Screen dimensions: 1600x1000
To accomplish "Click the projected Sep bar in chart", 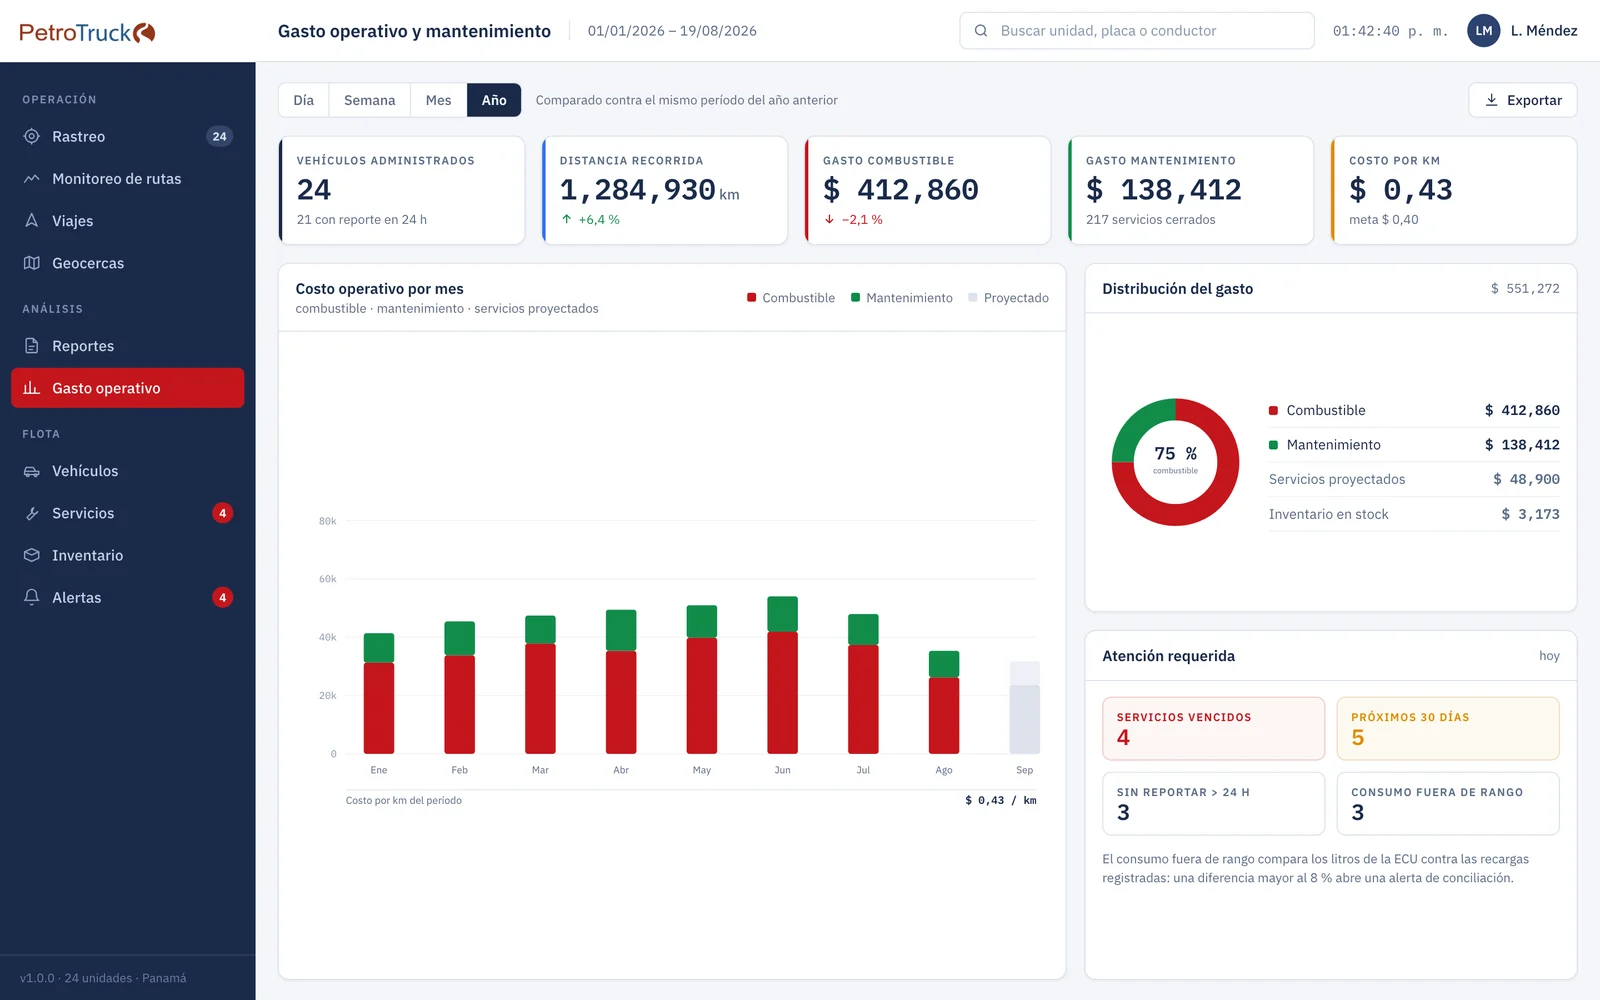I will tap(1025, 708).
